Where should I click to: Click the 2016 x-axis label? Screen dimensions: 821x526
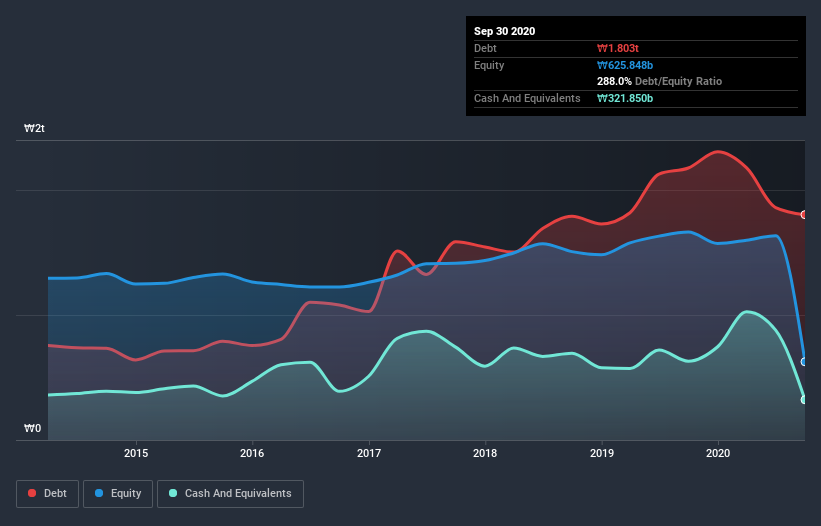click(x=252, y=453)
